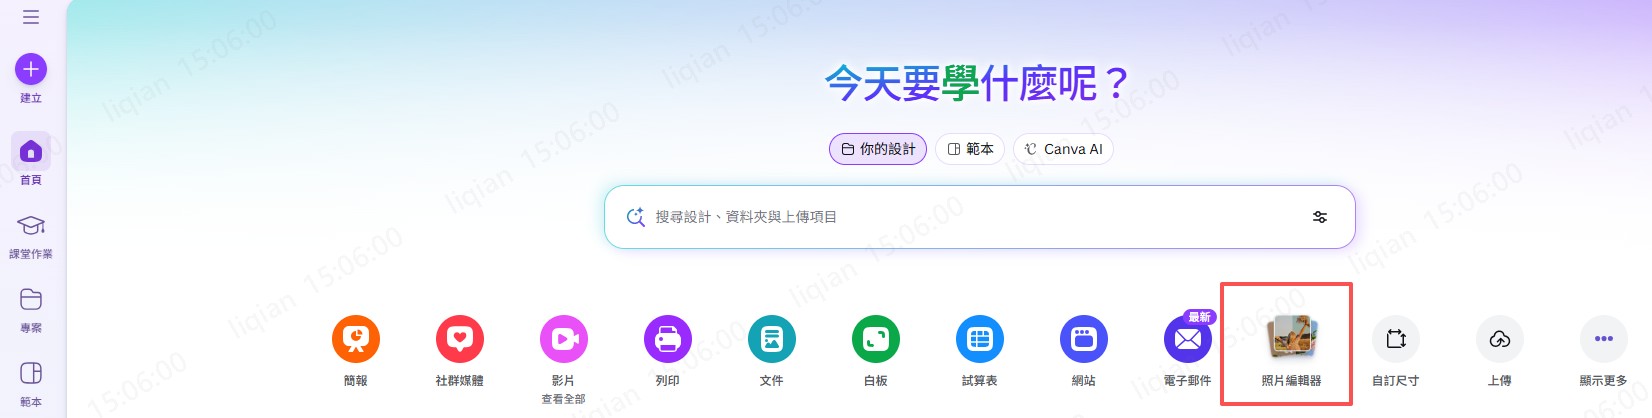Create a 試算表 spreadsheet
Image resolution: width=1652 pixels, height=418 pixels.
980,340
